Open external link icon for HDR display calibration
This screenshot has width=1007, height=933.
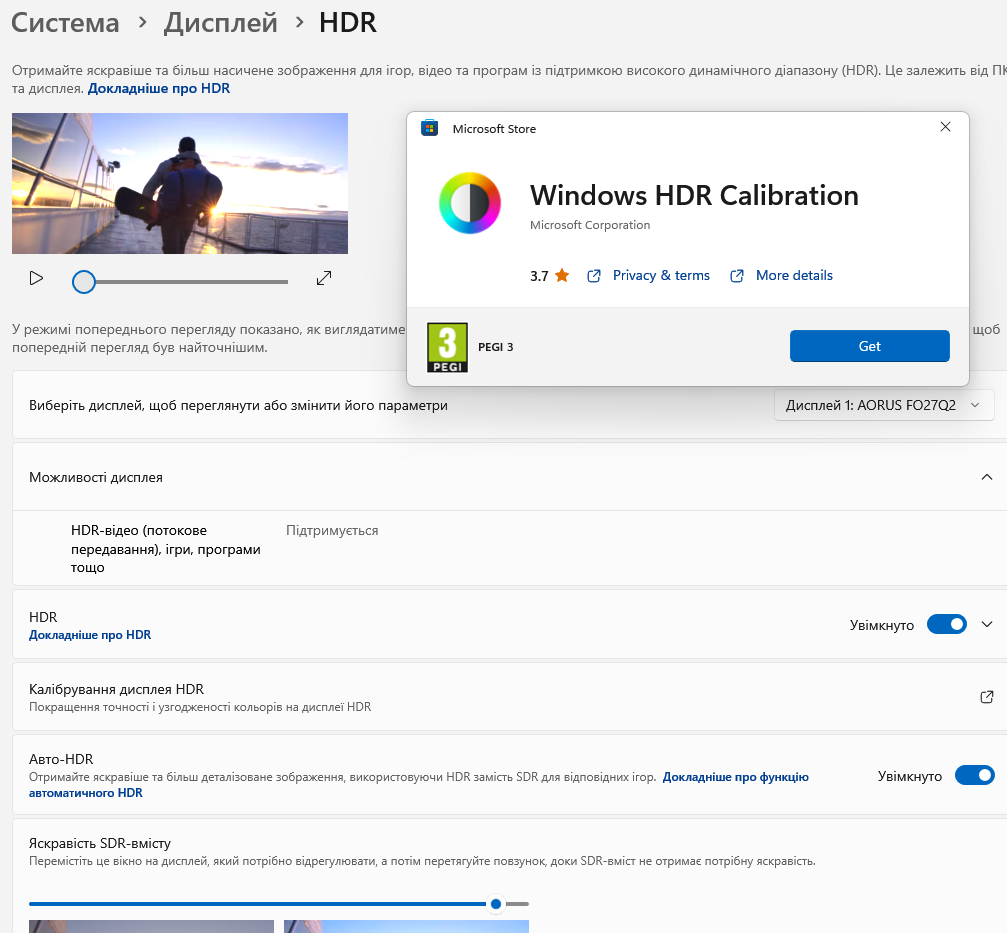[x=986, y=697]
